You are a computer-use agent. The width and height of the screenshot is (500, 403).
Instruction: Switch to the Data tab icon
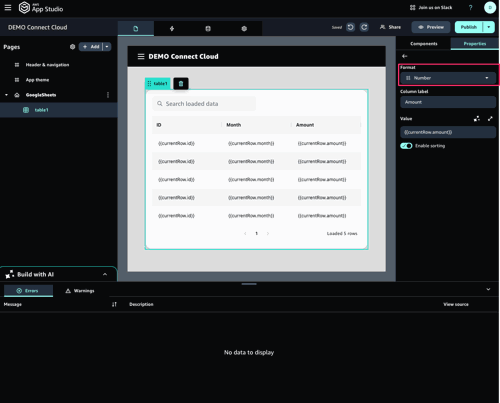coord(208,28)
